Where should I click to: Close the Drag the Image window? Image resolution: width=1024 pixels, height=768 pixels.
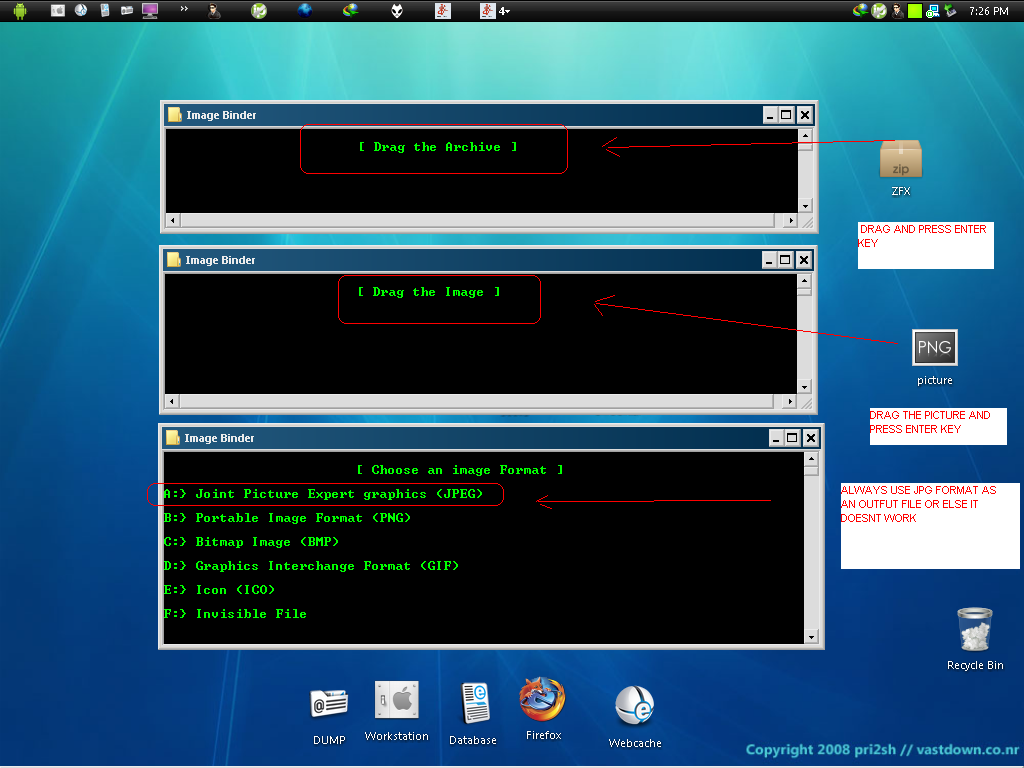pos(804,260)
